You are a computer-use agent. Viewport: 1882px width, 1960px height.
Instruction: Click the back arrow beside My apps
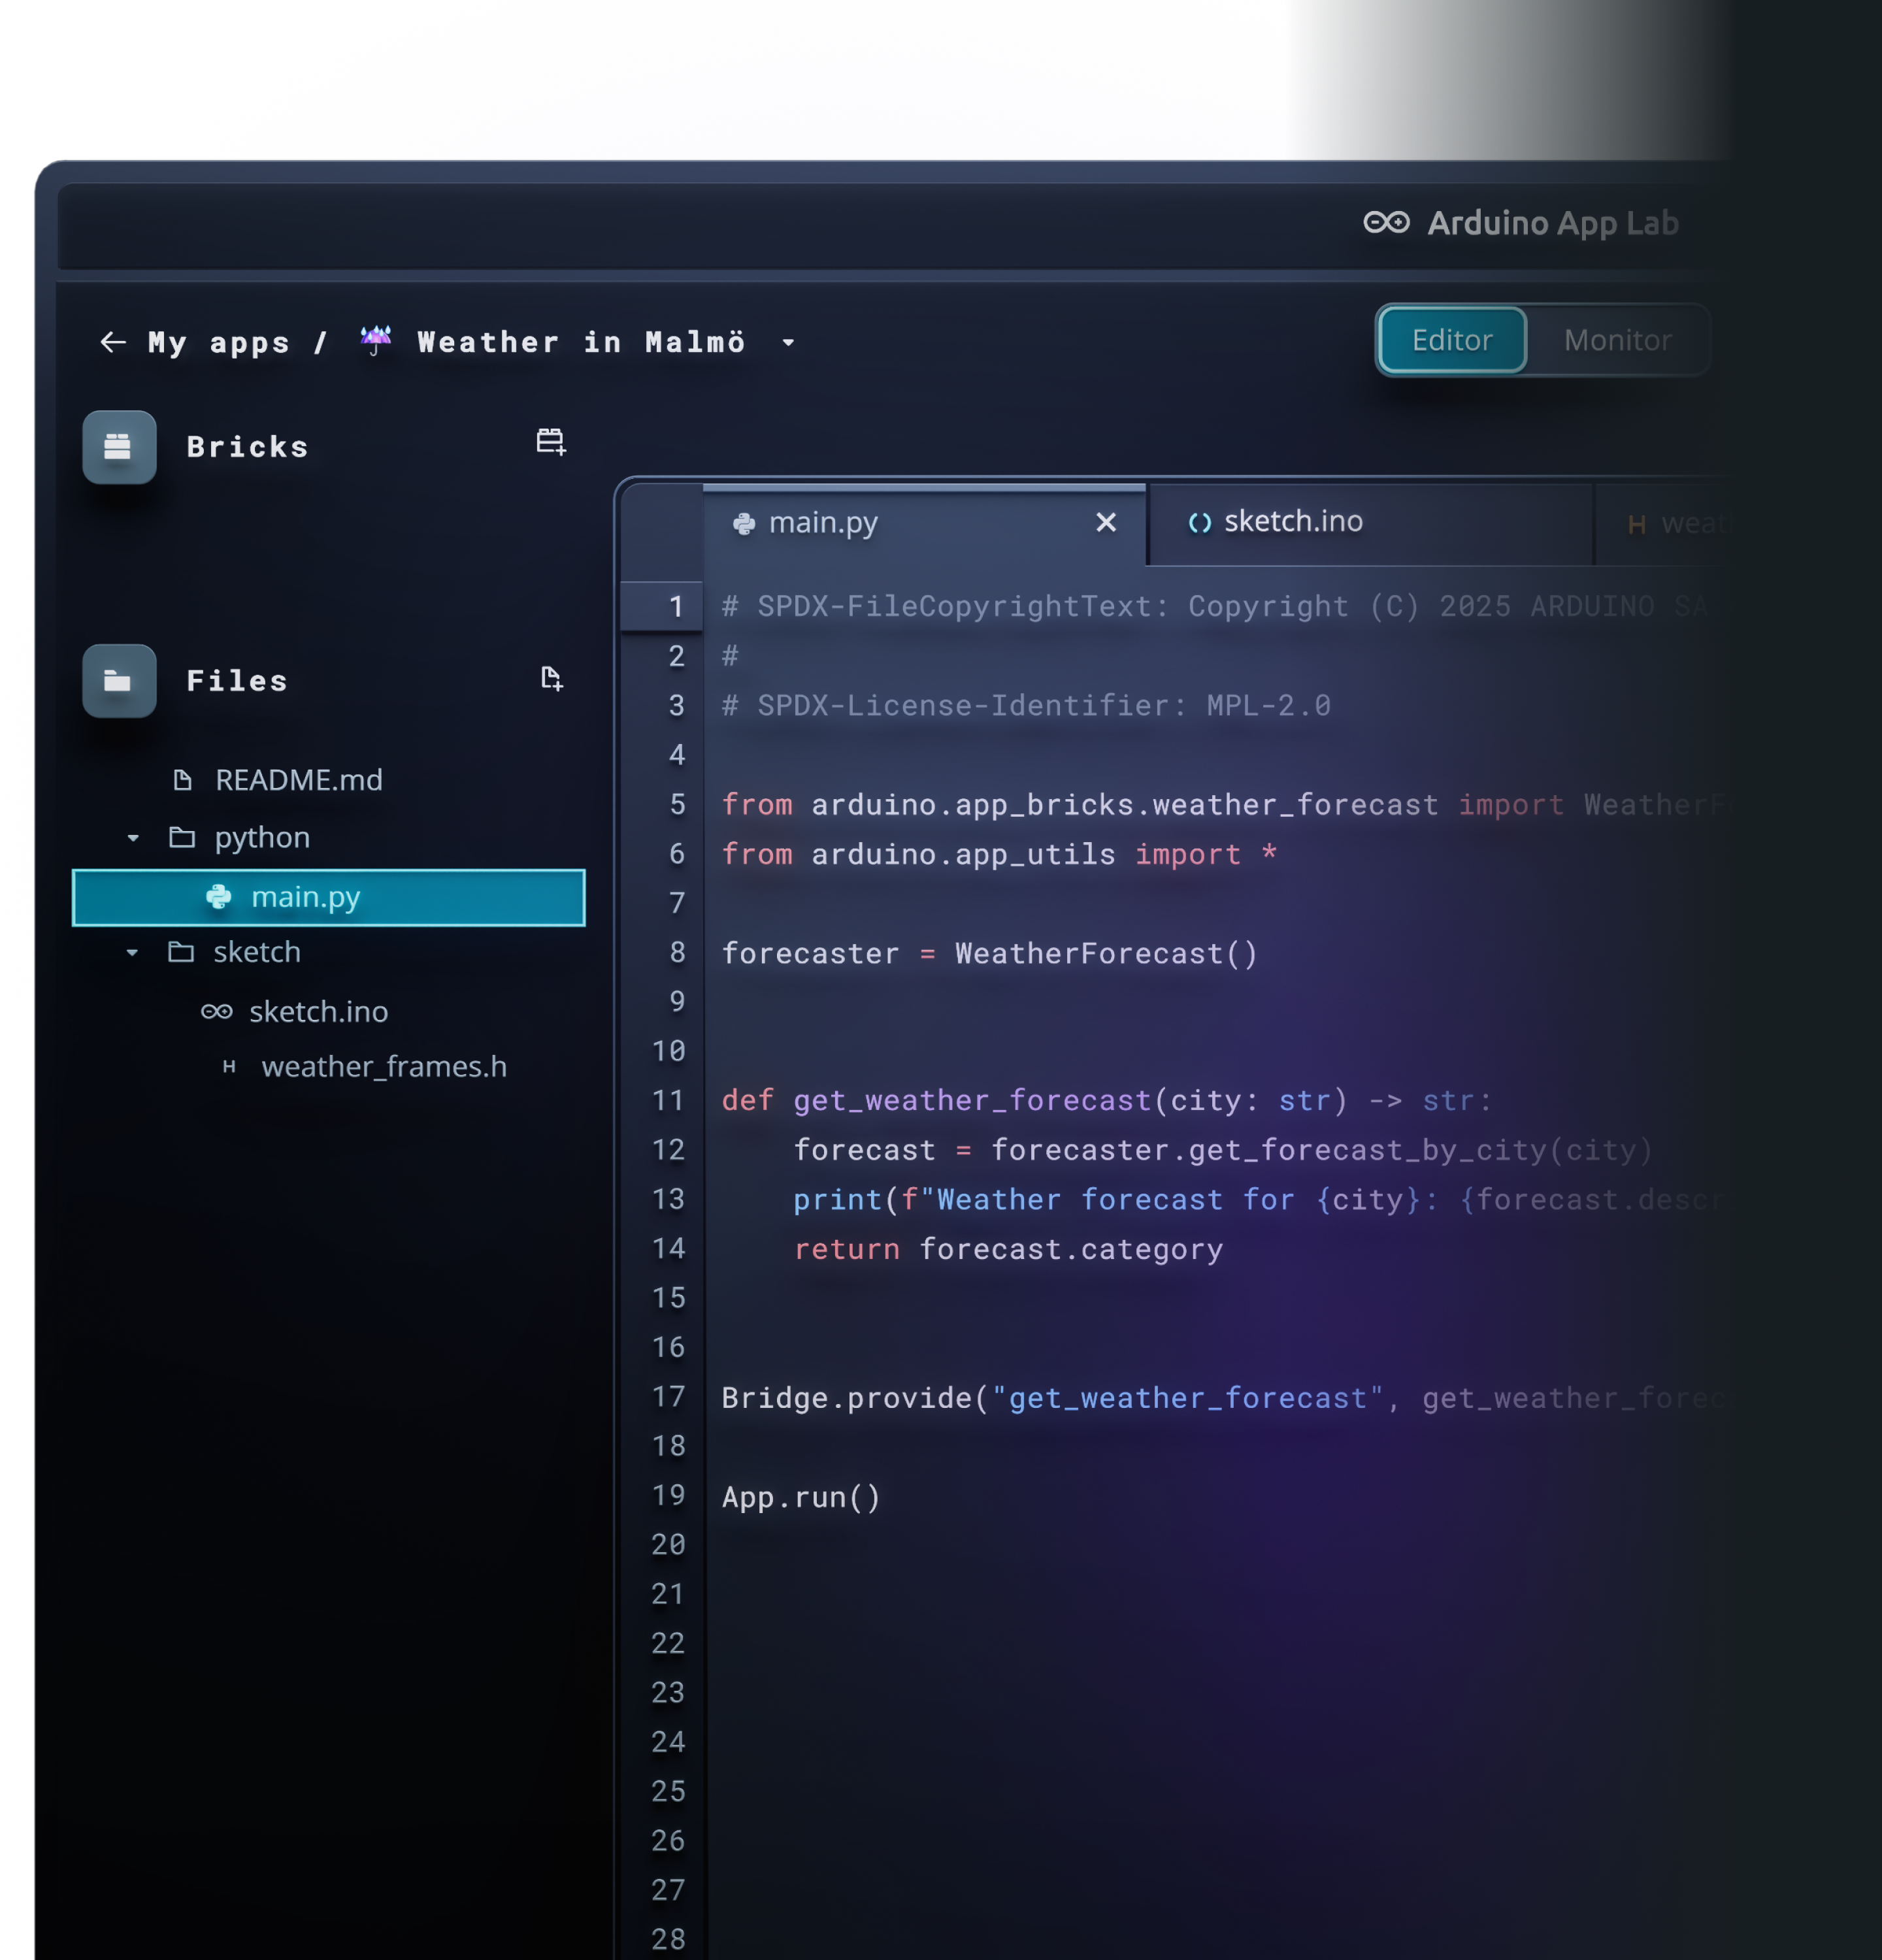pyautogui.click(x=113, y=342)
